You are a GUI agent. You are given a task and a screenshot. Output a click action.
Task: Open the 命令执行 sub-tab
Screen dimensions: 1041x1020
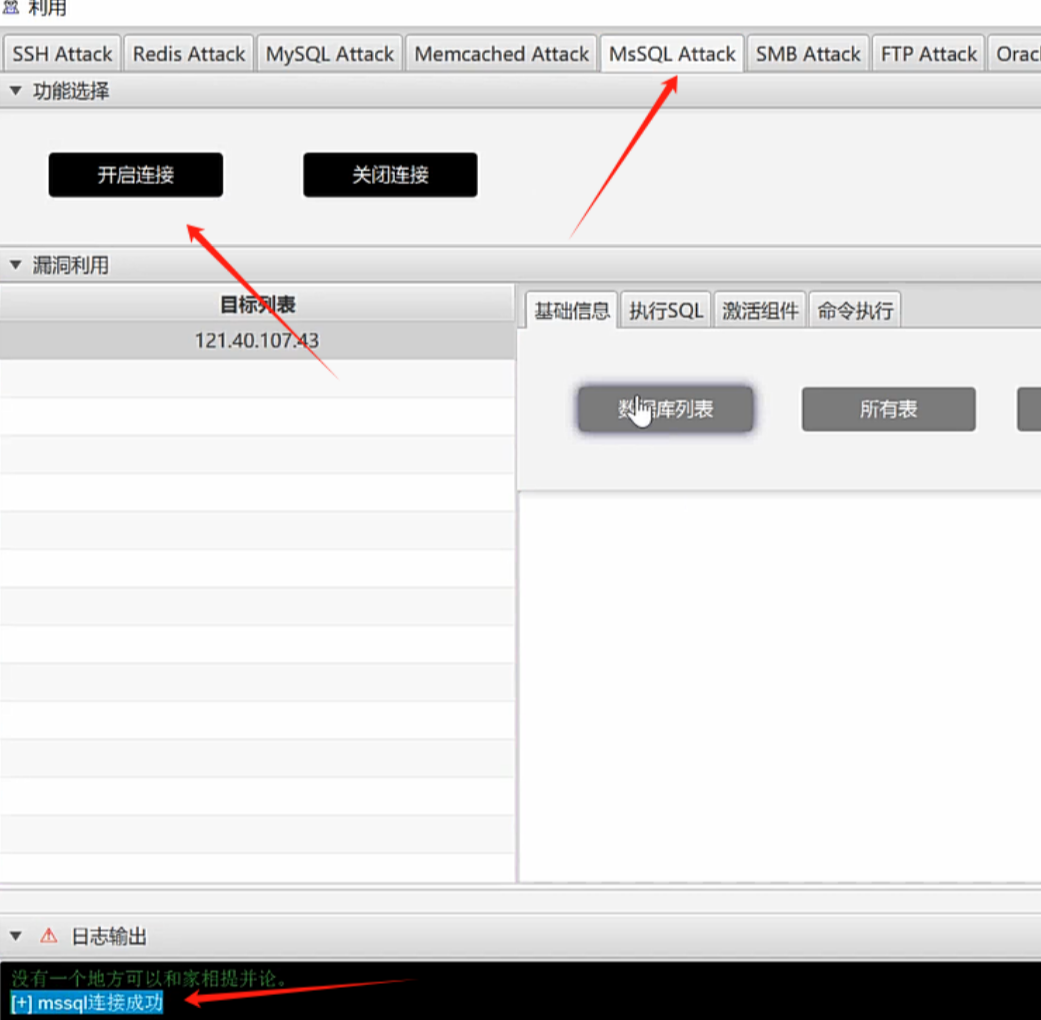855,311
